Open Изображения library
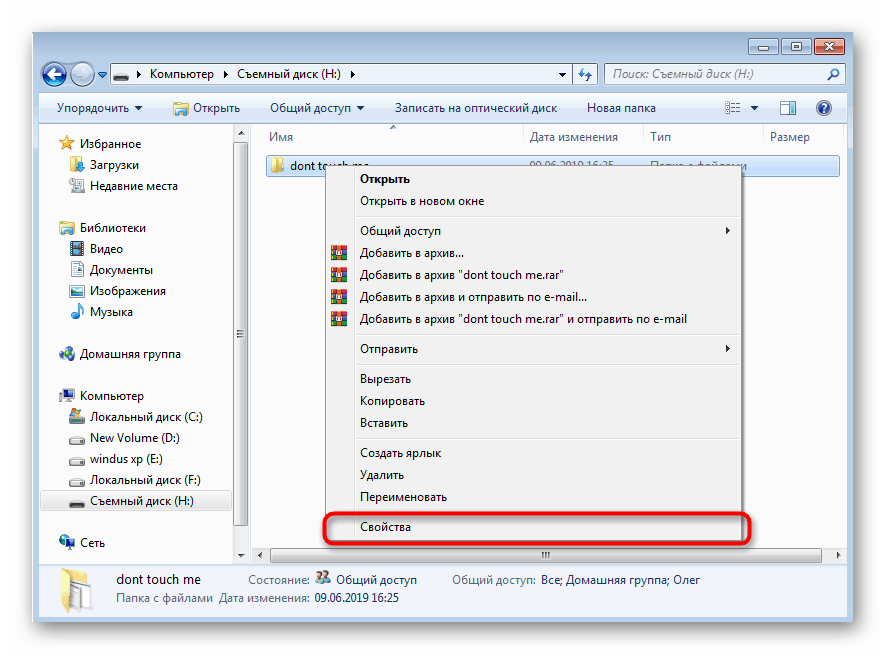886x654 pixels. (x=128, y=291)
